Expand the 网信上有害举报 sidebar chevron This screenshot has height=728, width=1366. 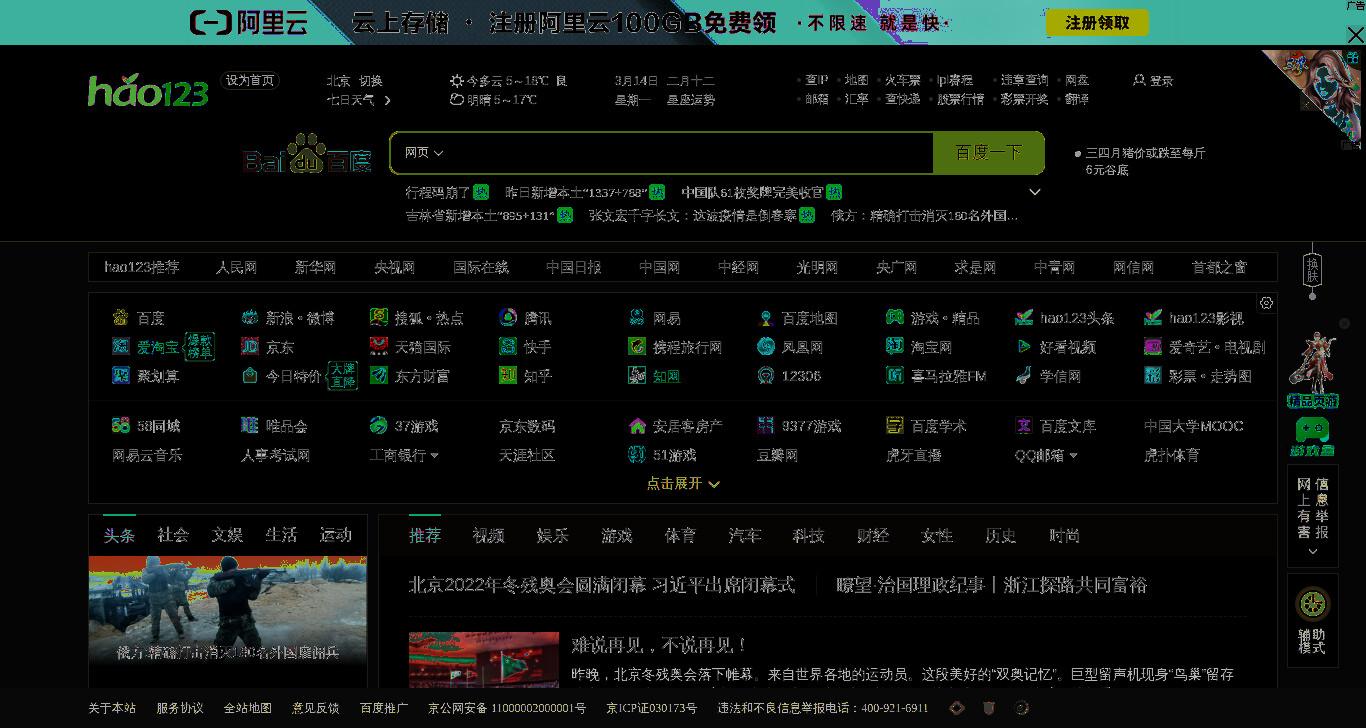(x=1313, y=551)
